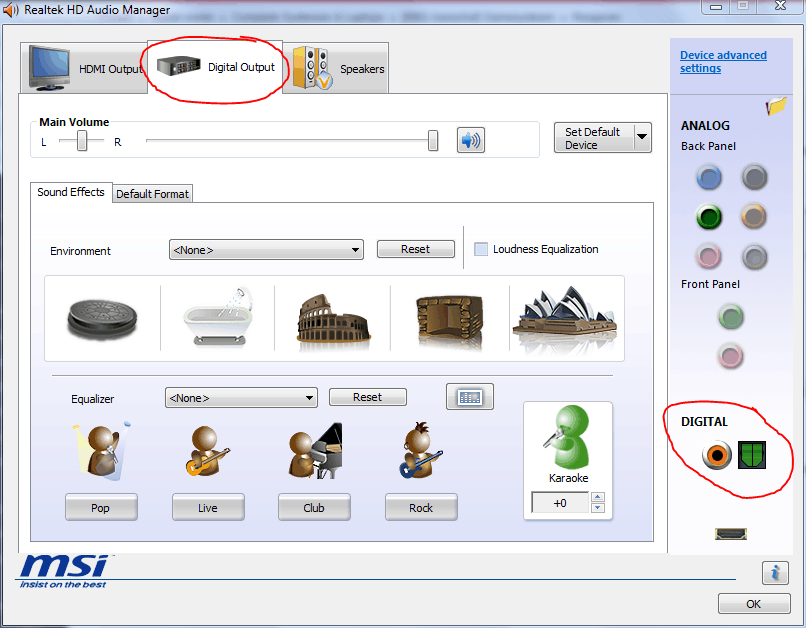Image resolution: width=806 pixels, height=628 pixels.
Task: Open the connector settings folder icon
Action: pos(776,106)
